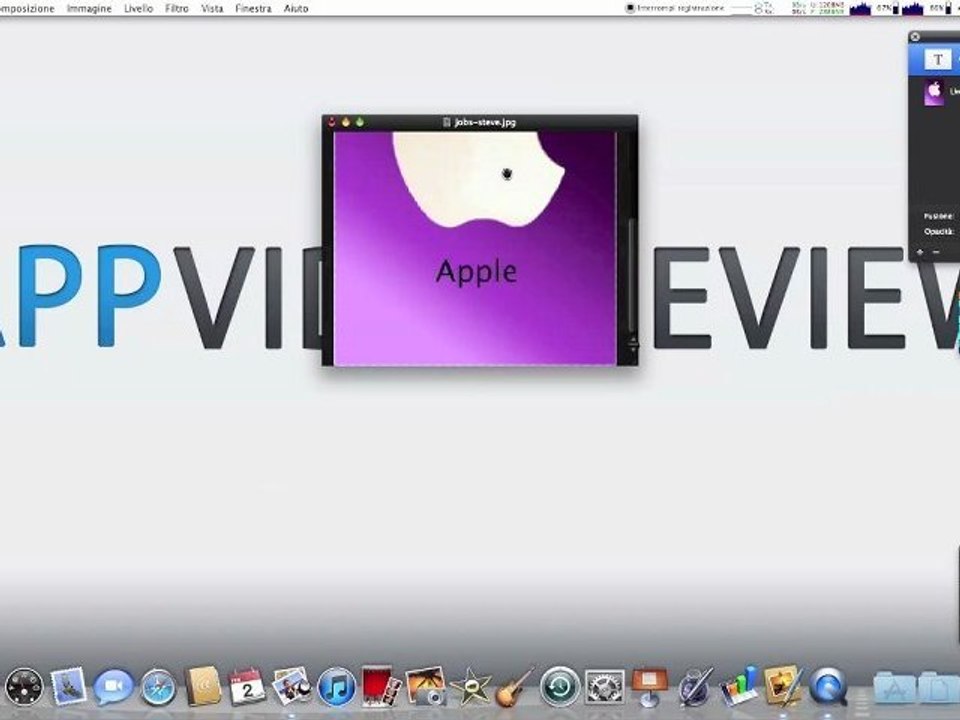The height and width of the screenshot is (720, 960).
Task: Launch Safari from the Dock
Action: (158, 686)
